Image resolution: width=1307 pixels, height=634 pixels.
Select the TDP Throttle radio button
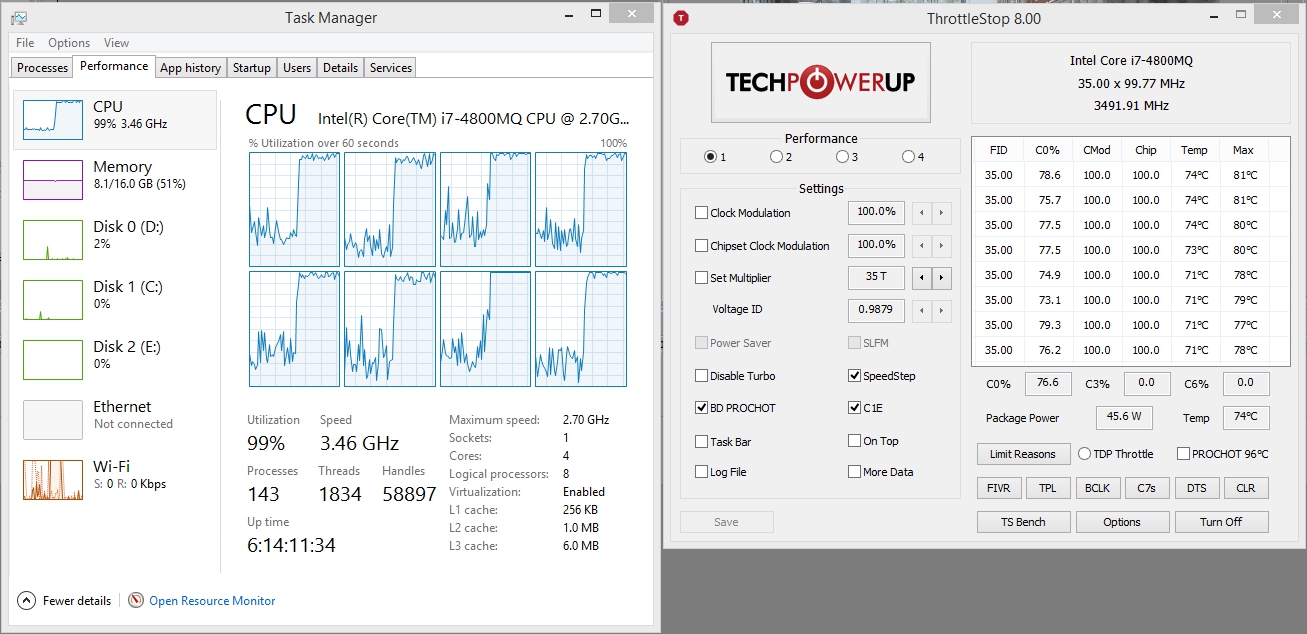[1084, 454]
